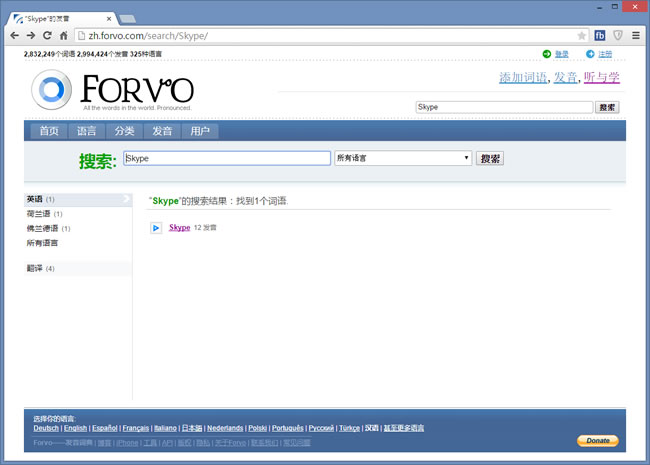Switch site language to Italiano
Image resolution: width=650 pixels, height=465 pixels.
pyautogui.click(x=165, y=428)
